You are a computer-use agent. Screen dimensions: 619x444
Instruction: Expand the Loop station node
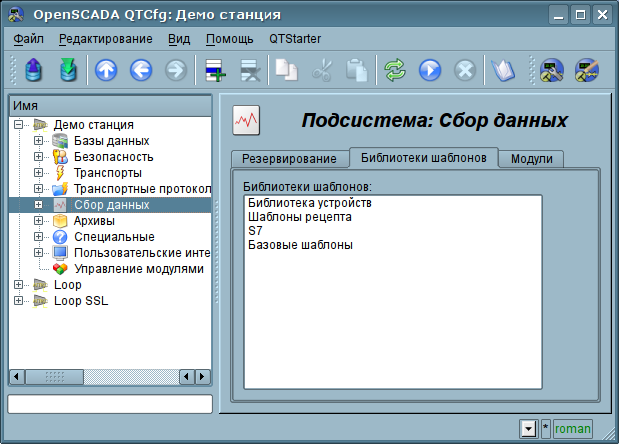(18, 285)
